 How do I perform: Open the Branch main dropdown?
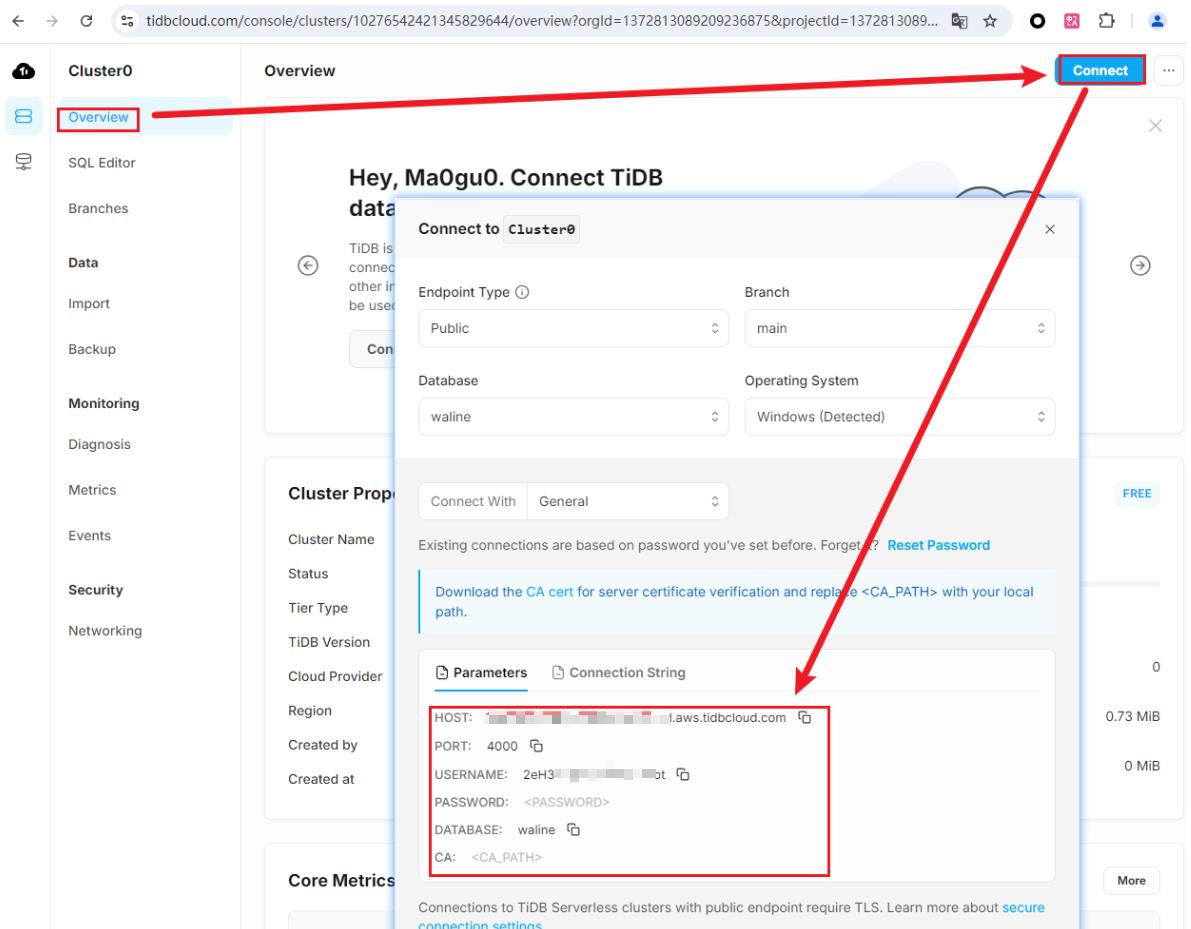[899, 328]
